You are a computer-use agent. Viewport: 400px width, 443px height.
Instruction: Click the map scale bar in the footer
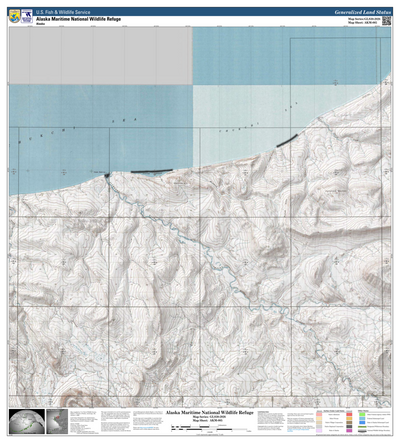point(211,427)
